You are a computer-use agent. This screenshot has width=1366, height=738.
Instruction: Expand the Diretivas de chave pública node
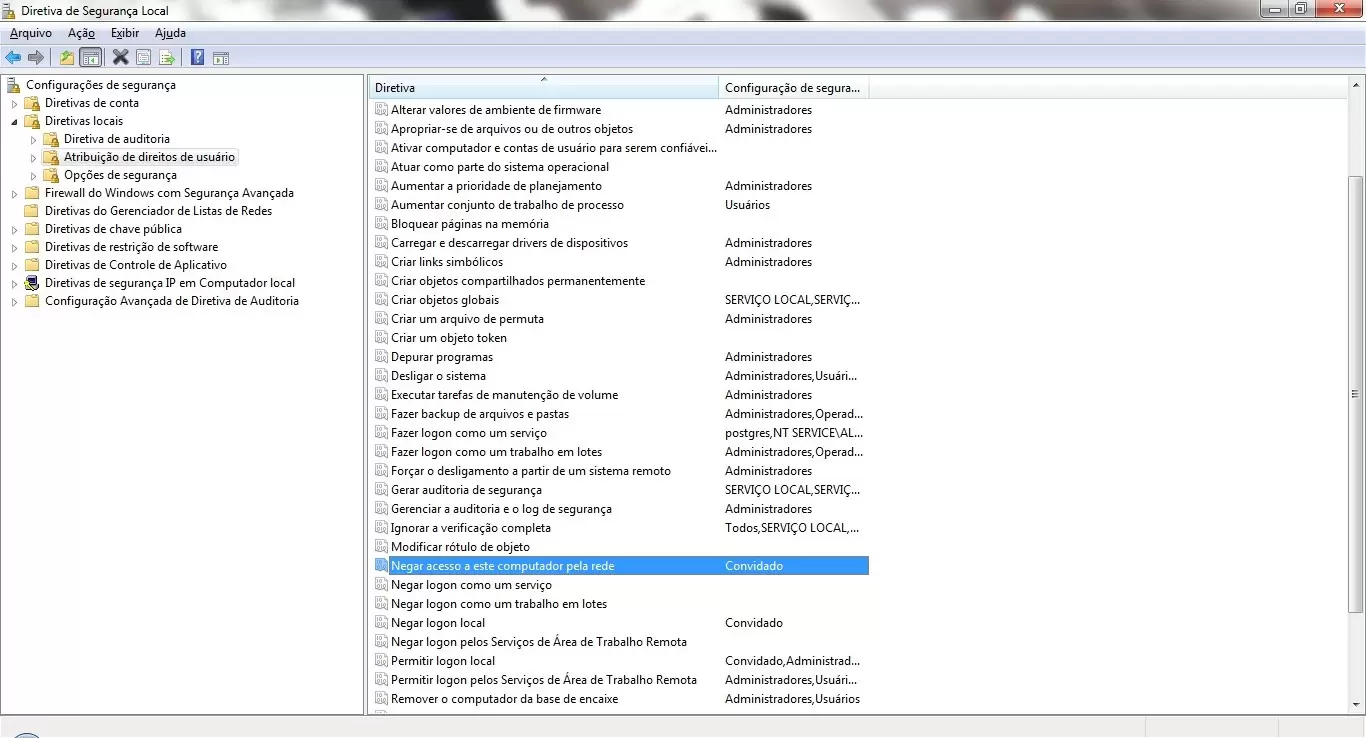tap(14, 229)
